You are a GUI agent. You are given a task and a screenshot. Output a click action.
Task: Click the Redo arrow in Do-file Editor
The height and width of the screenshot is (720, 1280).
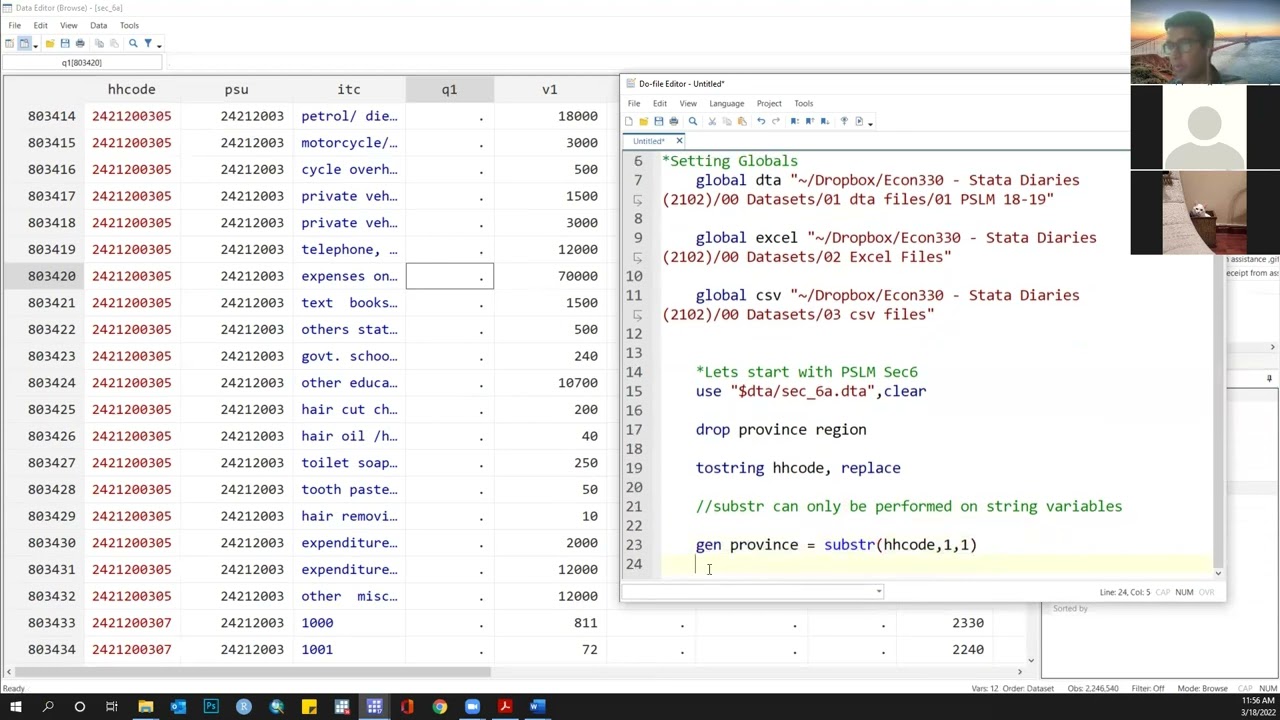coord(776,121)
